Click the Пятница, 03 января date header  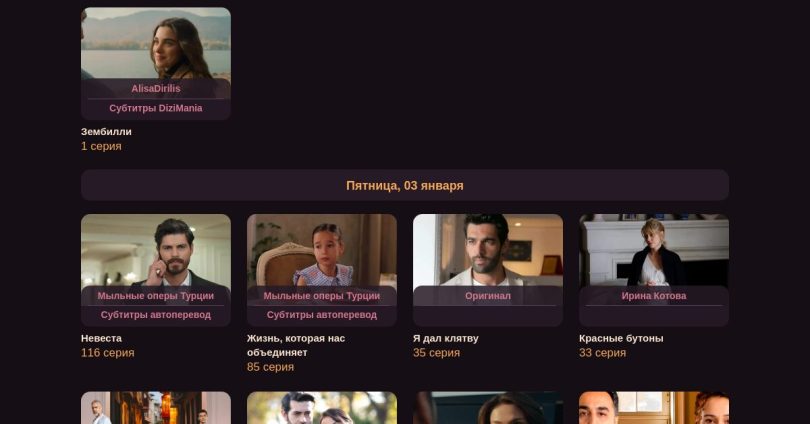click(405, 185)
